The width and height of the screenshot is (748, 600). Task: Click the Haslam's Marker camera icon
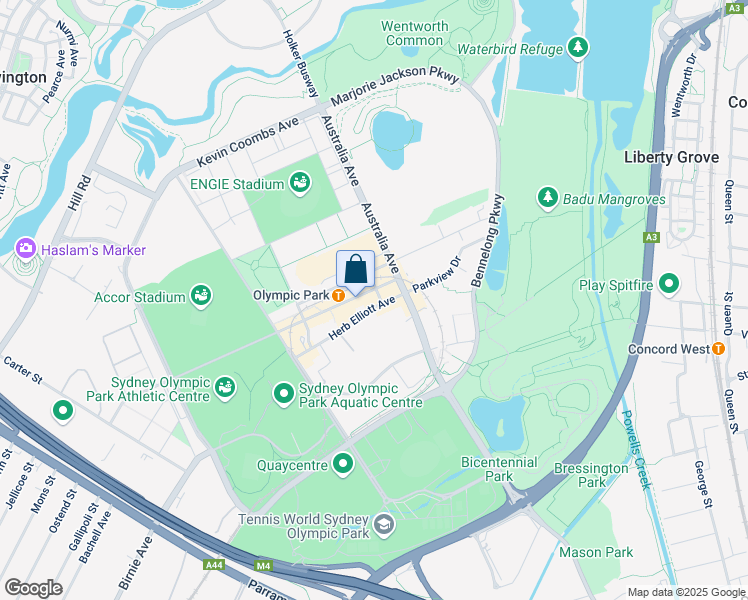(x=26, y=248)
